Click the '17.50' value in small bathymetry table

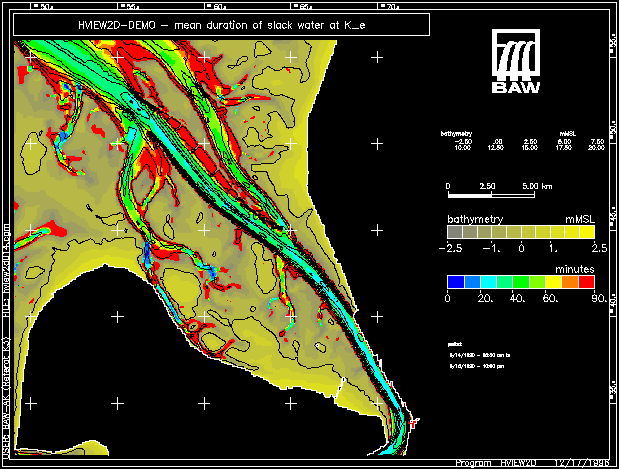[x=563, y=148]
